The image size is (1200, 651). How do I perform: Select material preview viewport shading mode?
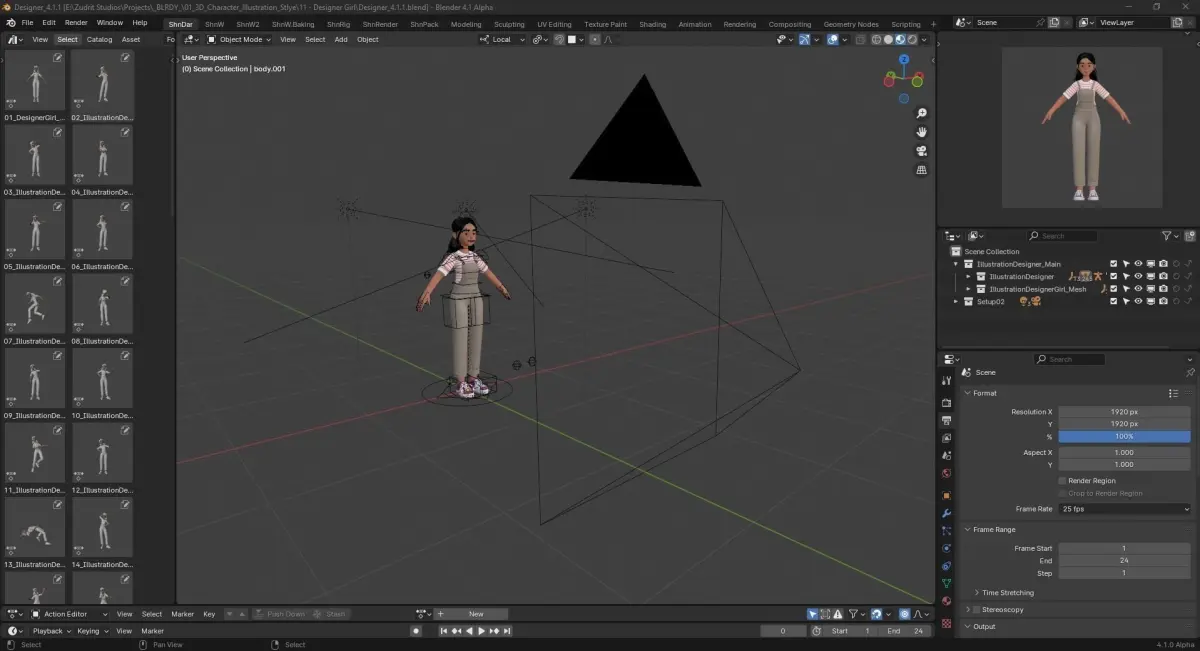(x=900, y=39)
